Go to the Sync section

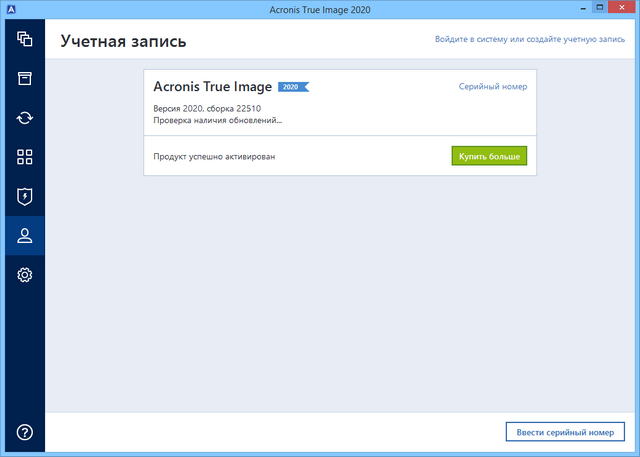[25, 118]
